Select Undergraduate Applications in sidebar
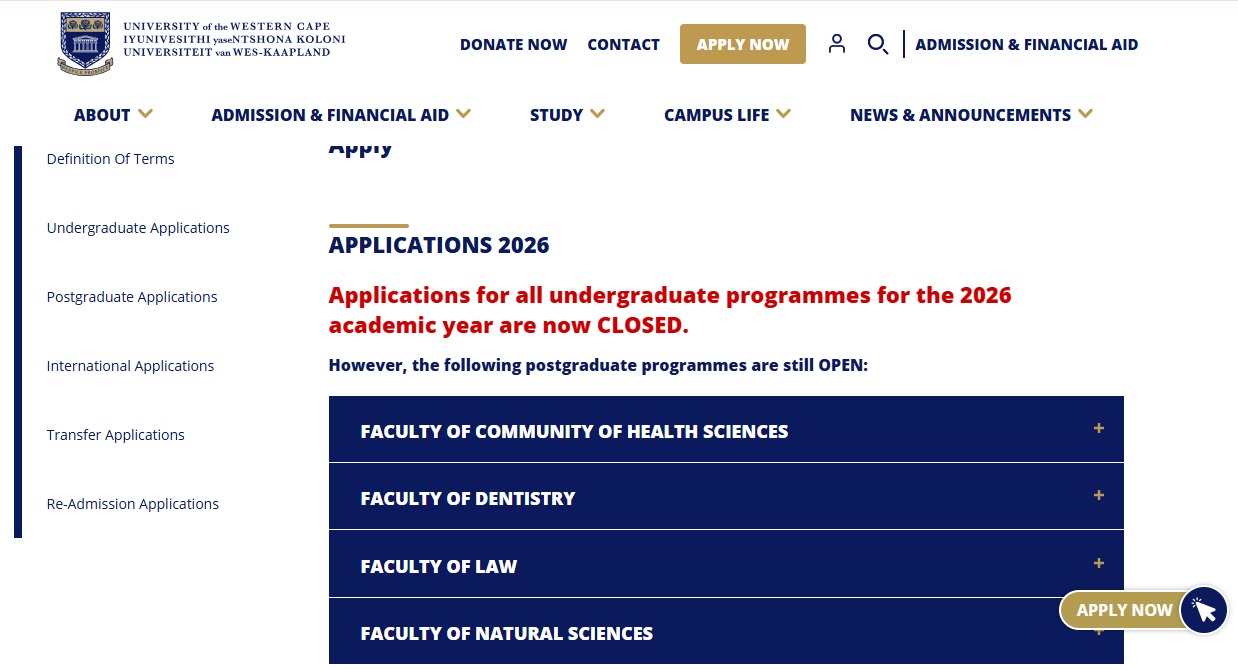Screen dimensions: 1238x670 click(138, 228)
